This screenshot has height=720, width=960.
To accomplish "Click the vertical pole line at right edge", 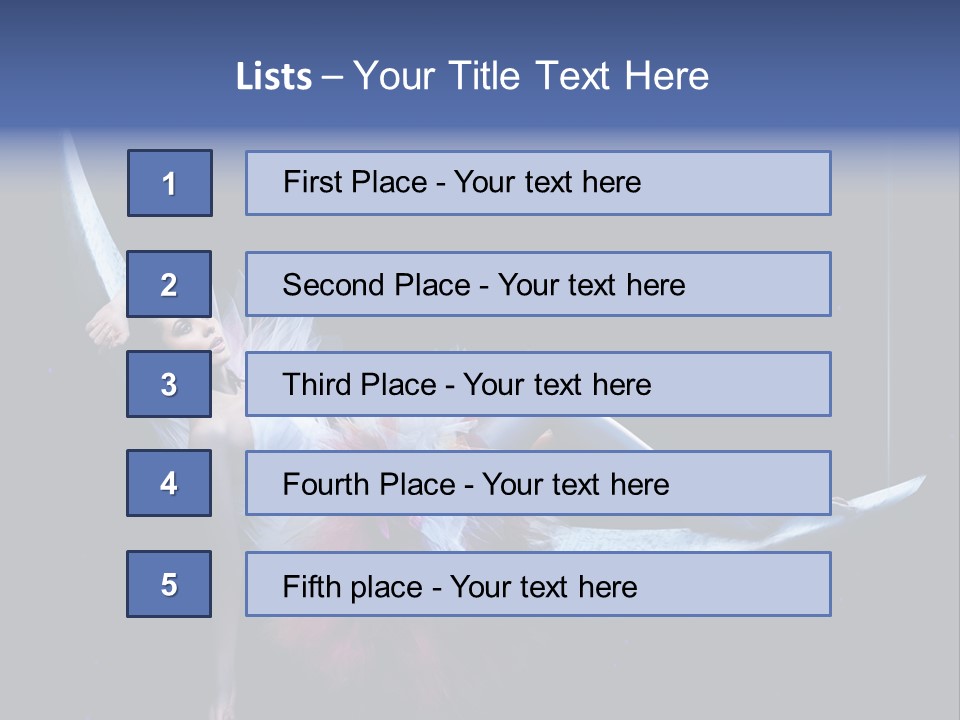I will coord(887,300).
